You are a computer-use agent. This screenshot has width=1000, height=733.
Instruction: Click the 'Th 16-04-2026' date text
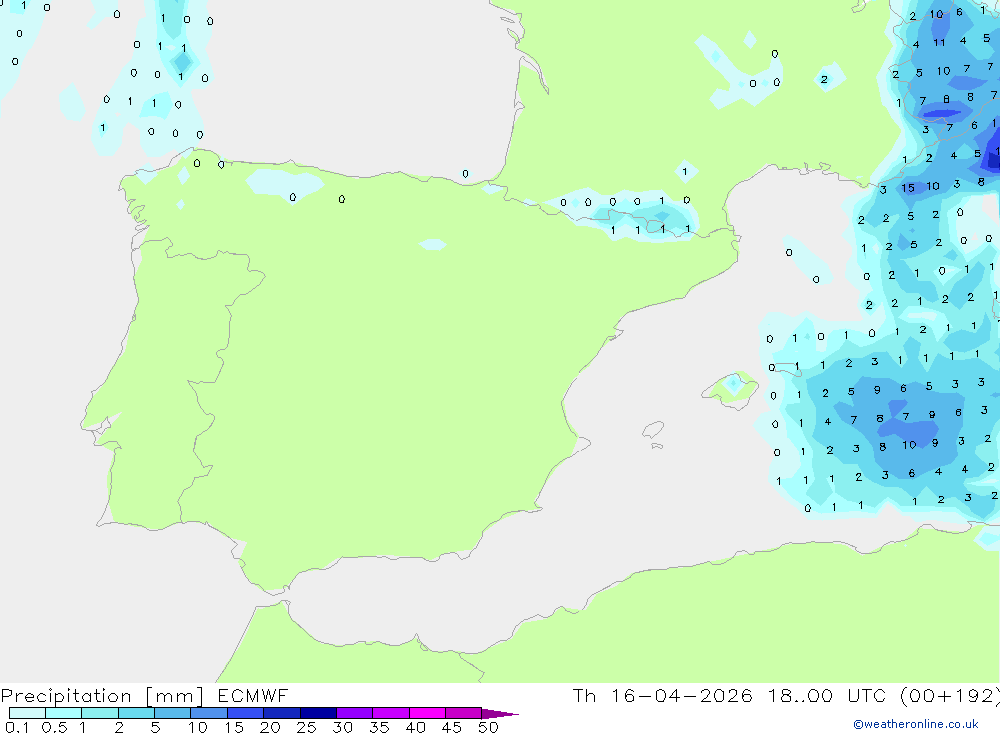[663, 695]
